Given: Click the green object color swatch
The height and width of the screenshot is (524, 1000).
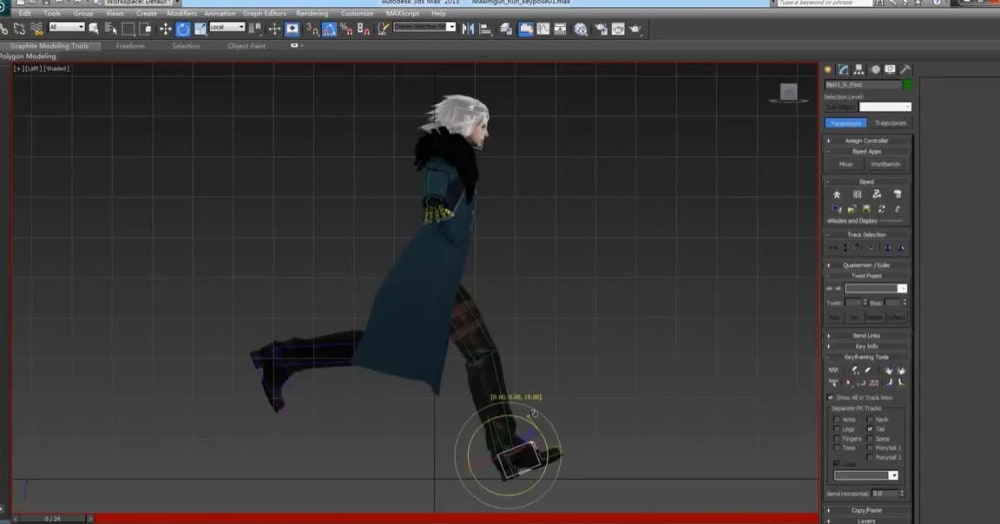Looking at the screenshot, I should click(x=908, y=85).
